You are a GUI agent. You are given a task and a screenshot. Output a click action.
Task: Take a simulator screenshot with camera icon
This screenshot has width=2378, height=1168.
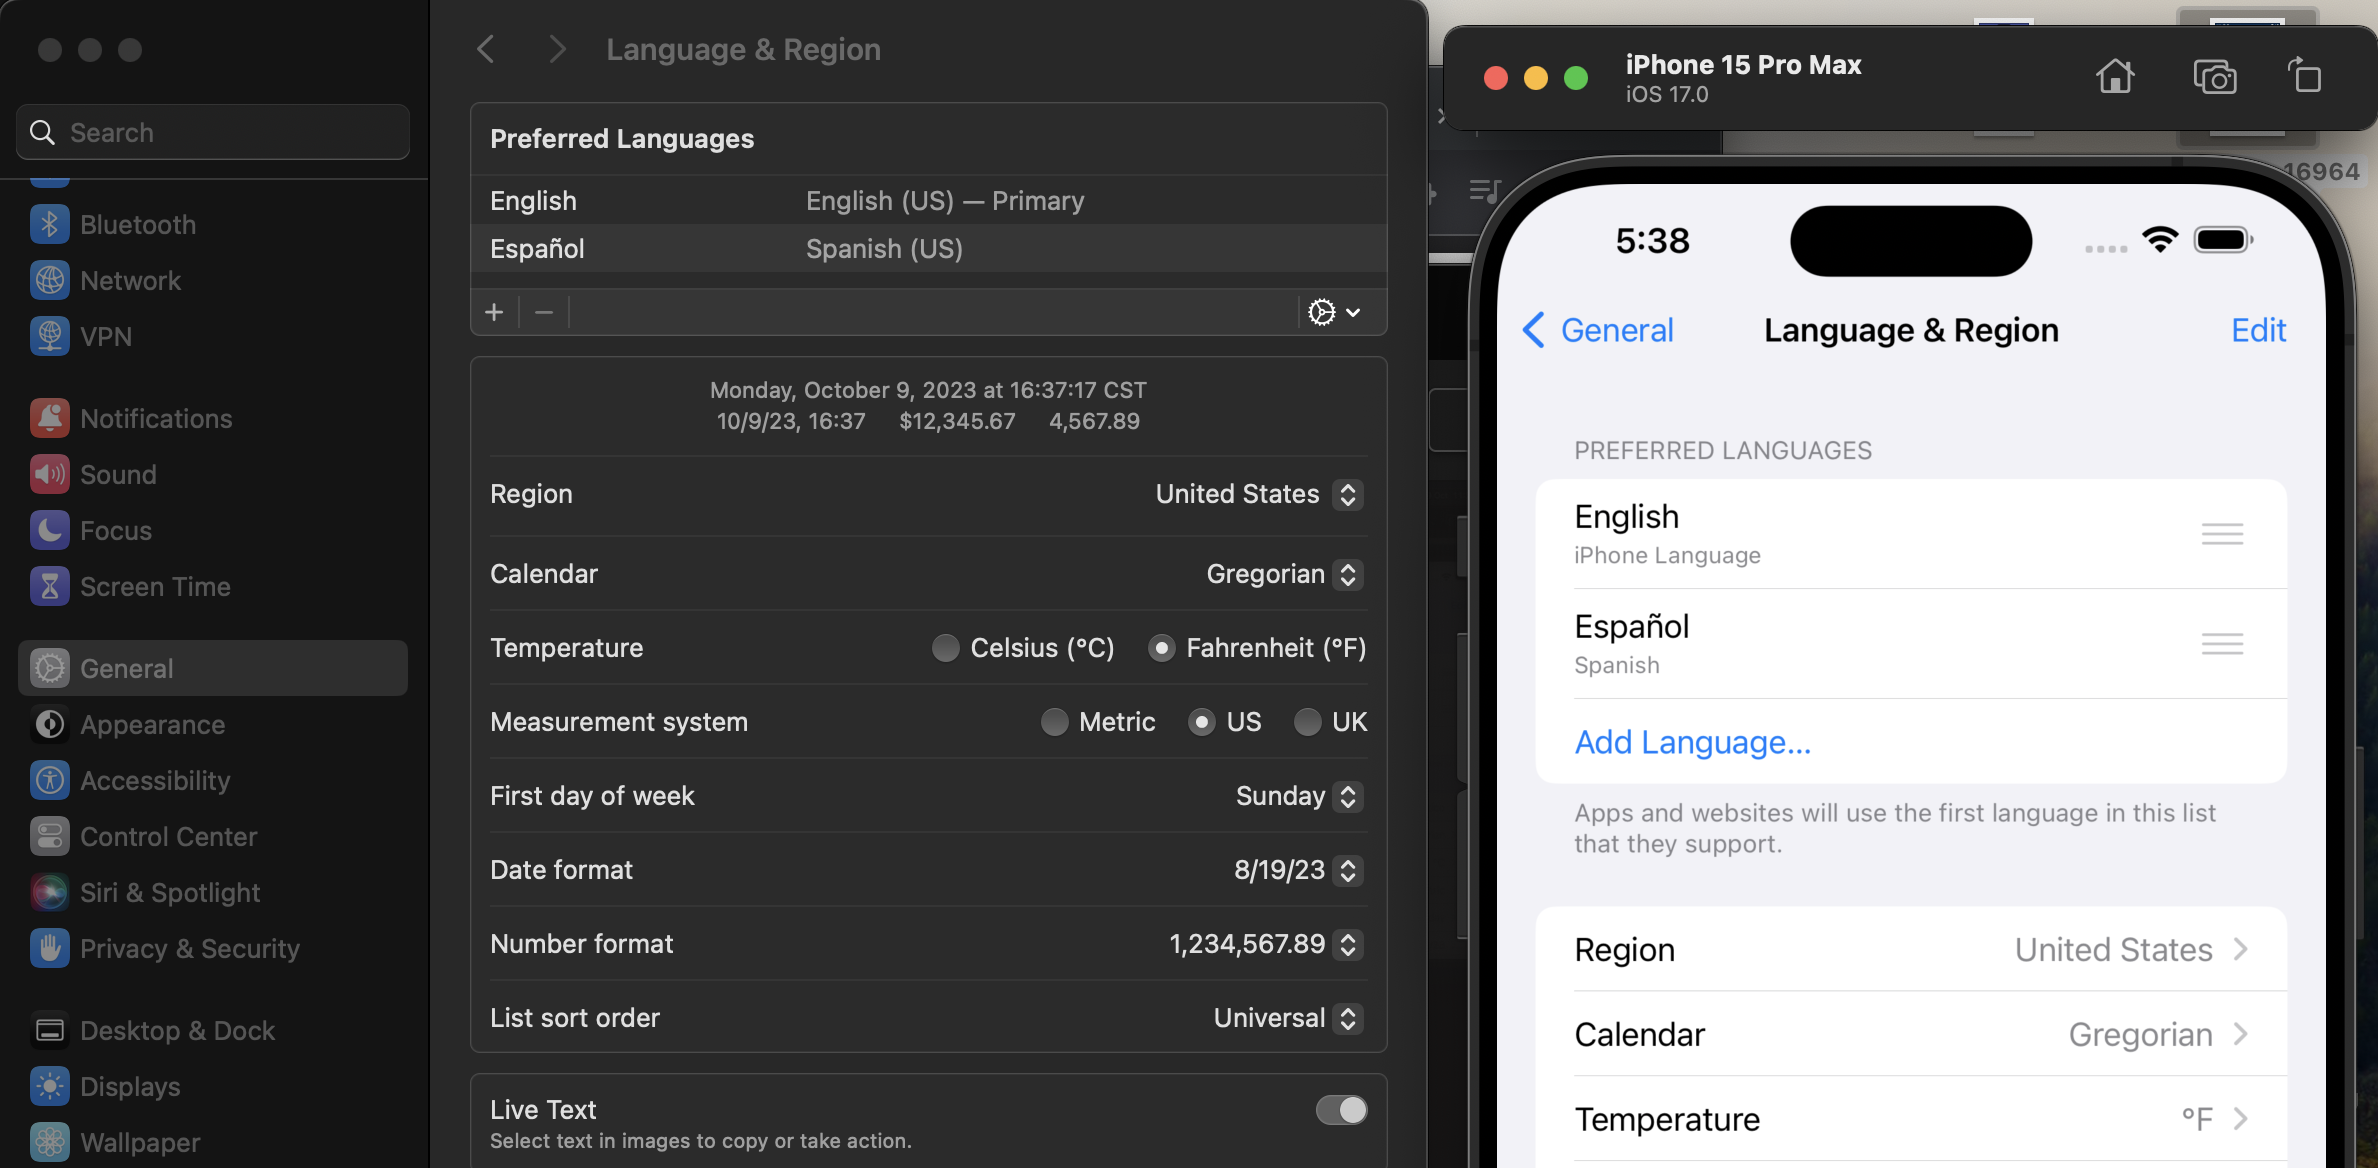click(2214, 77)
